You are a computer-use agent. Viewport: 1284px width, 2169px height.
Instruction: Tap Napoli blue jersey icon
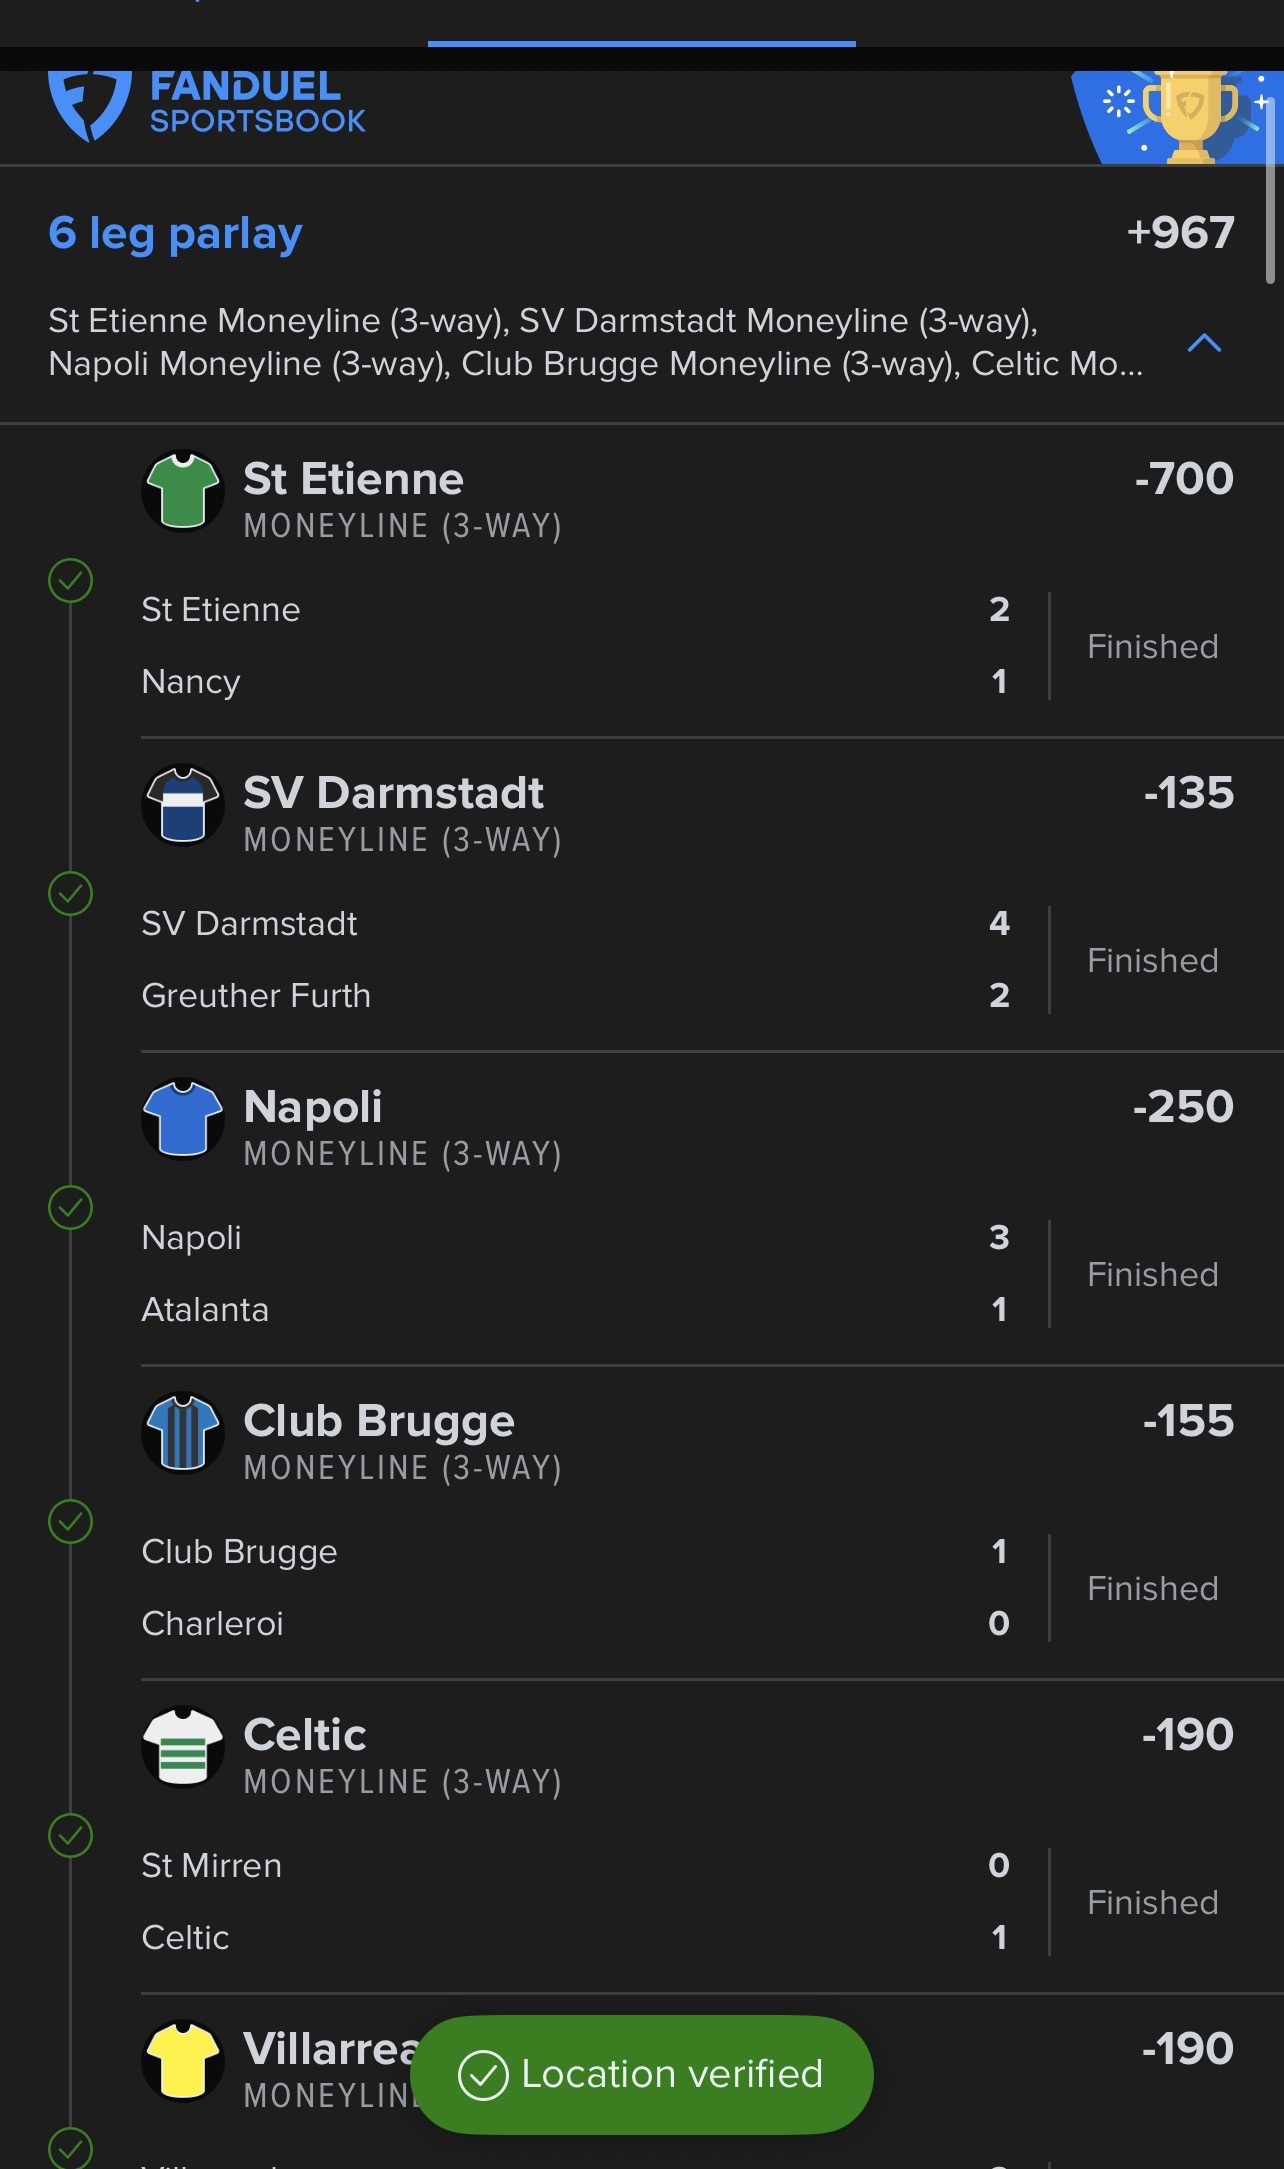pyautogui.click(x=182, y=1118)
